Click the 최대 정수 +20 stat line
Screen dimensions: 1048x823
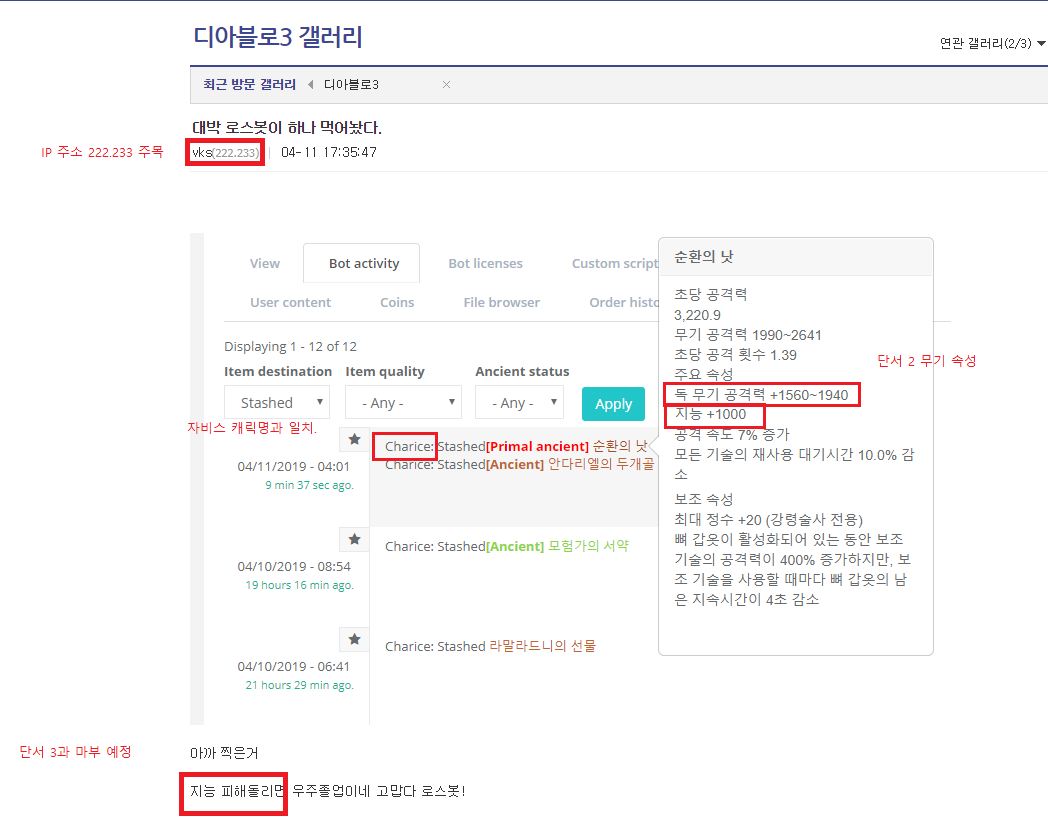click(x=769, y=519)
